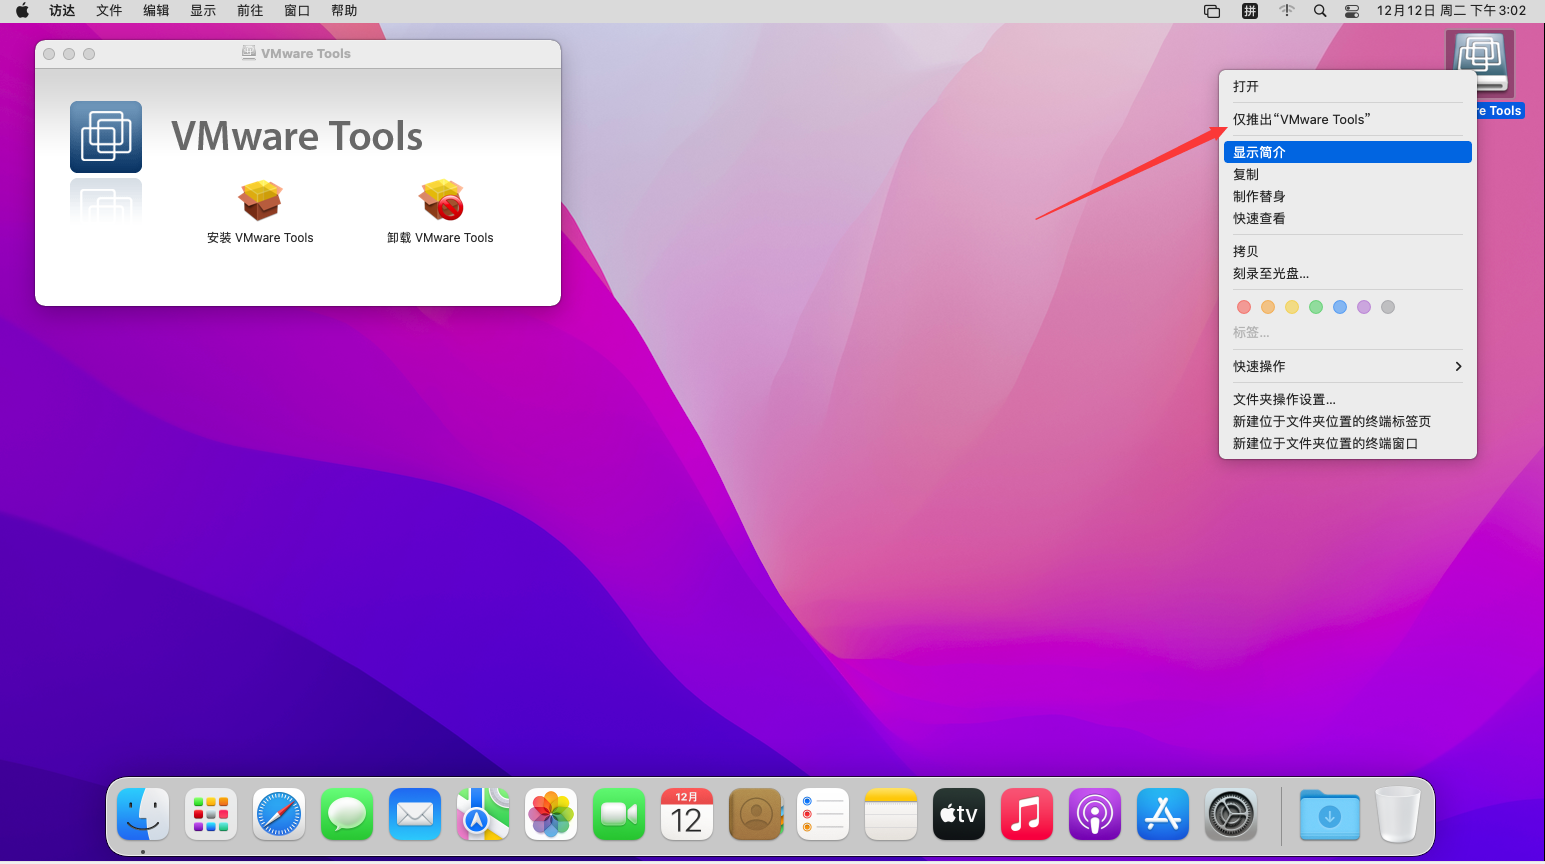Viewport: 1545px width, 864px height.
Task: Choose 打开 in the context menu
Action: (1348, 87)
